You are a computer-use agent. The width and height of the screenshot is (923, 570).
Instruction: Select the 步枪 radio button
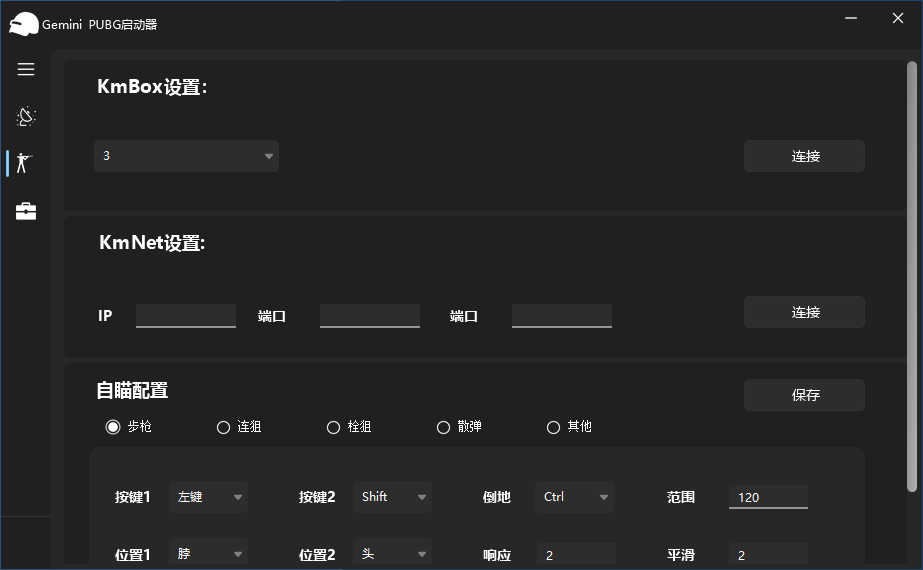pyautogui.click(x=113, y=427)
